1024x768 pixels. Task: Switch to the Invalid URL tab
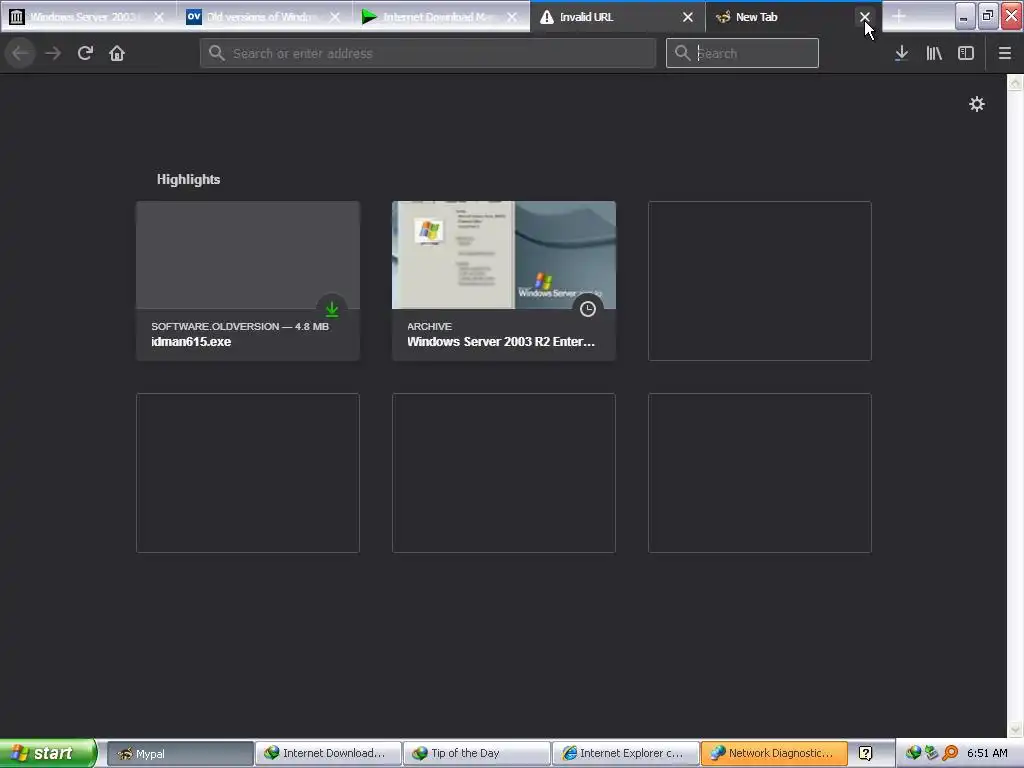(x=617, y=17)
